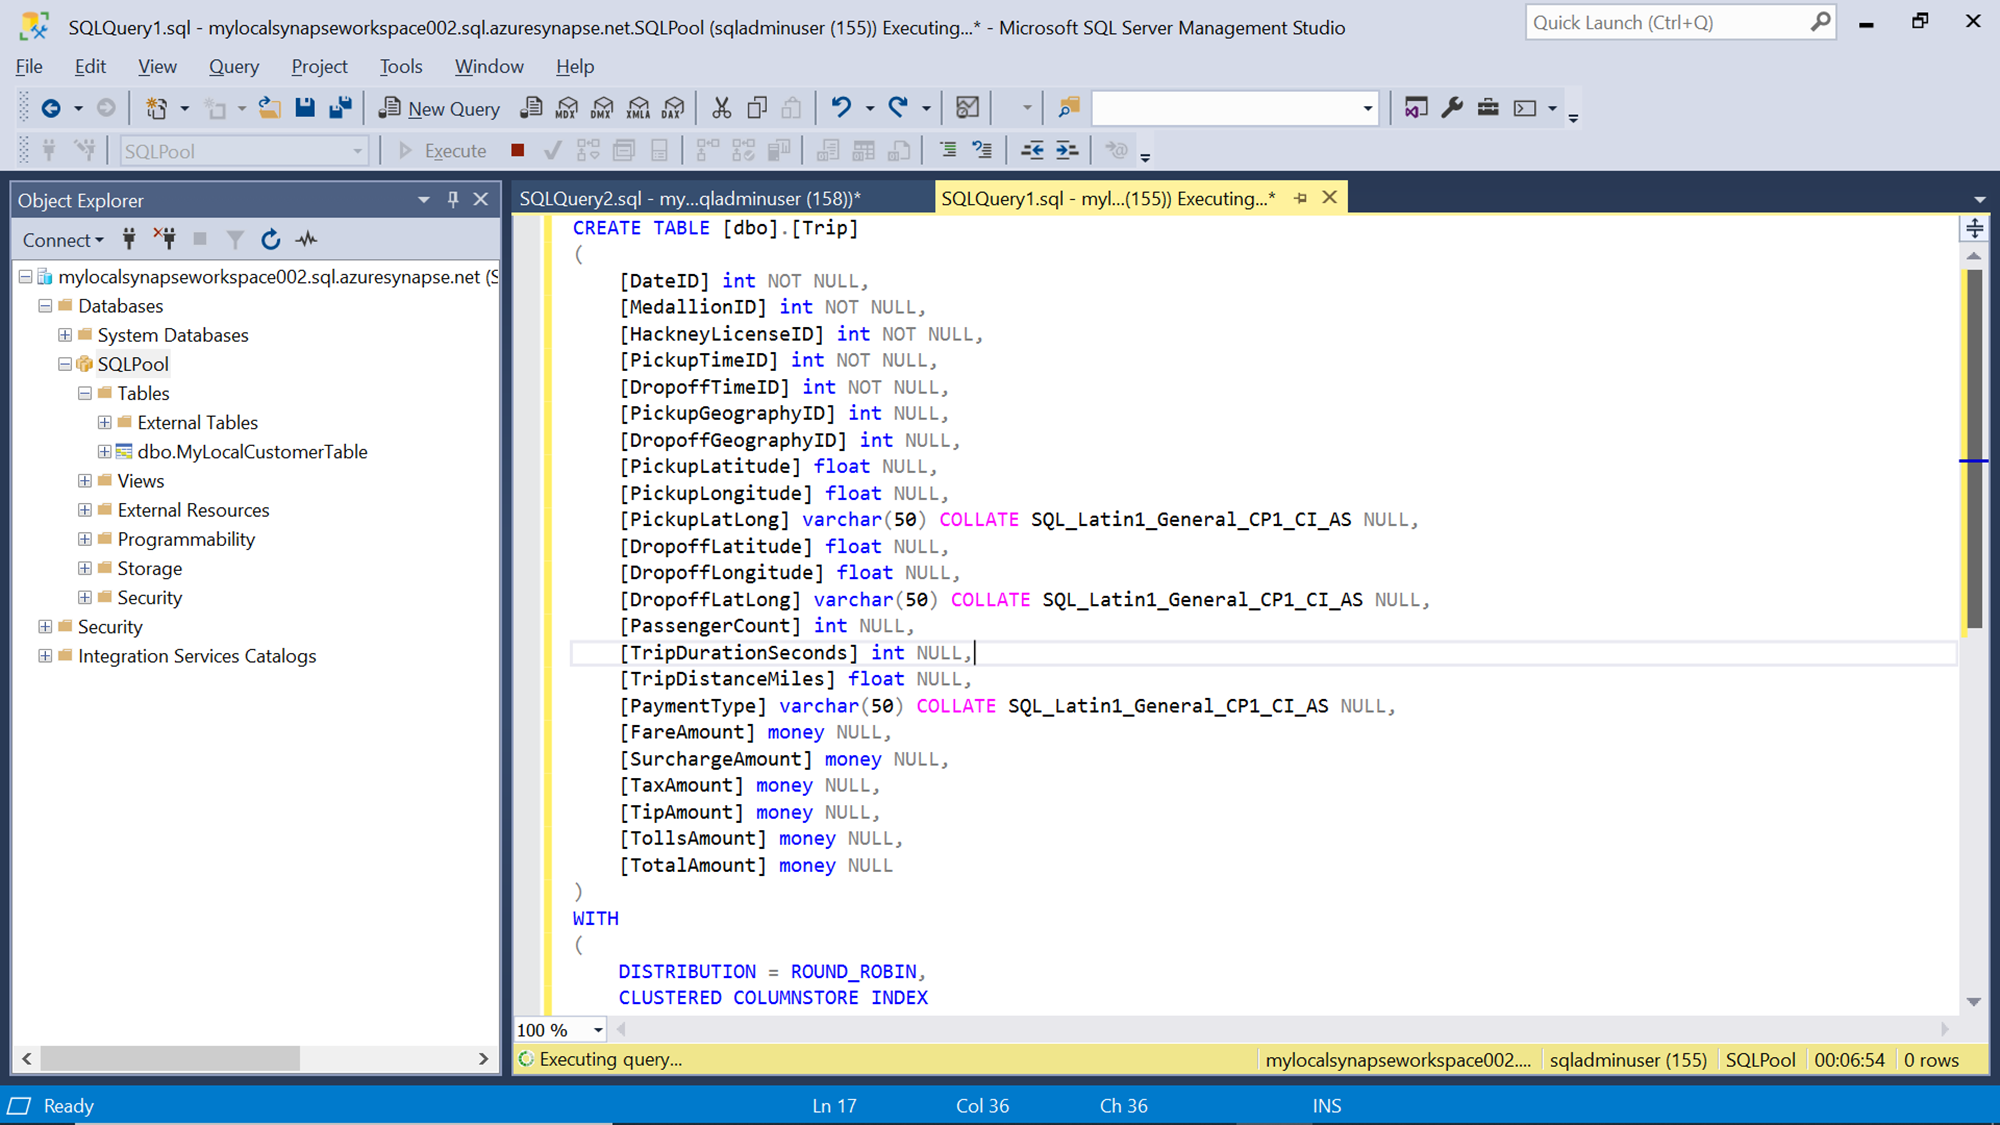Screen dimensions: 2000x1125
Task: Click the wrench Properties Window icon
Action: [x=1452, y=107]
